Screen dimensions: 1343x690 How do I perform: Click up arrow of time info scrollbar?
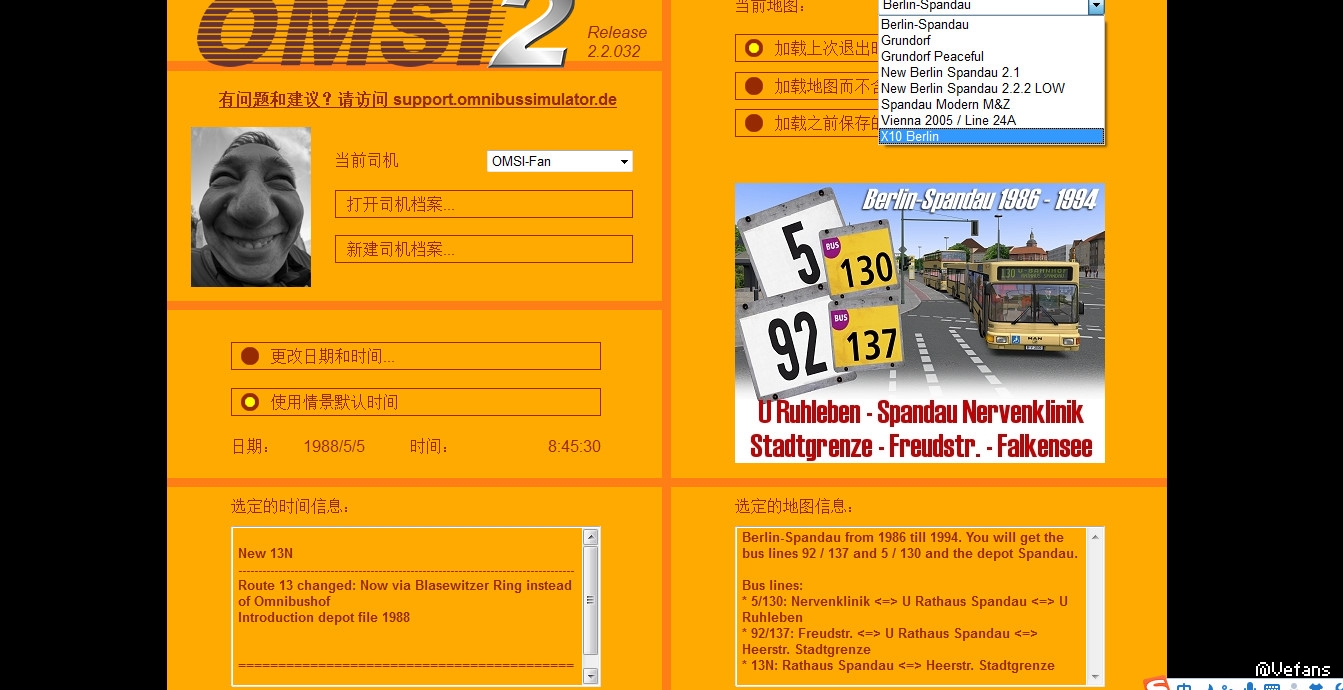590,537
